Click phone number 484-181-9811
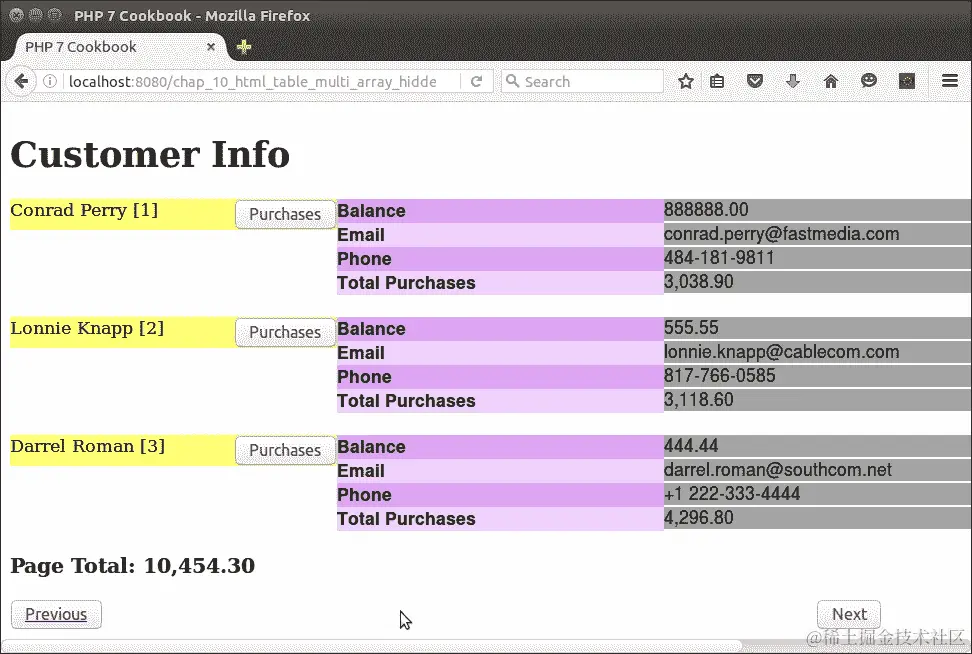Image resolution: width=972 pixels, height=654 pixels. (x=719, y=257)
